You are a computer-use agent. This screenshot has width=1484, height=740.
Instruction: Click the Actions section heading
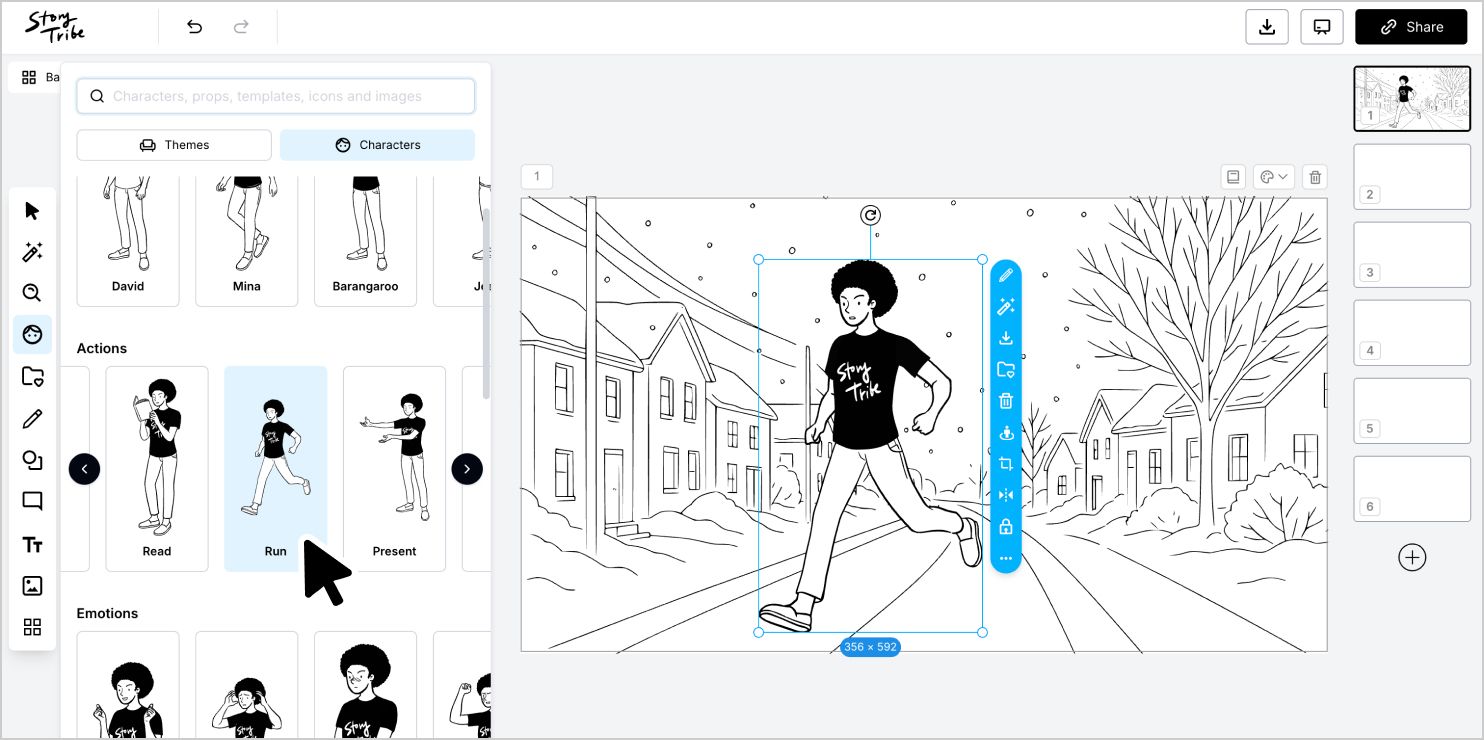click(x=102, y=348)
